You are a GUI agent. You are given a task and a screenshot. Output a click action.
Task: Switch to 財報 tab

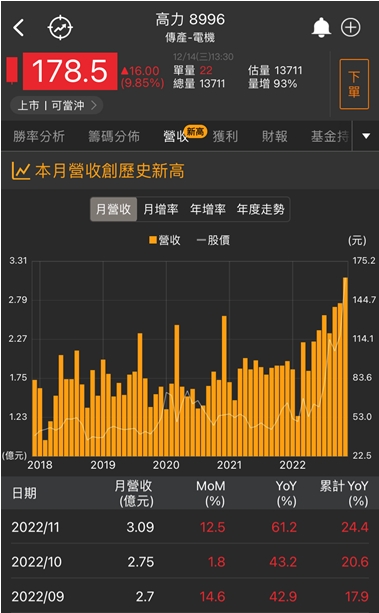(x=275, y=136)
